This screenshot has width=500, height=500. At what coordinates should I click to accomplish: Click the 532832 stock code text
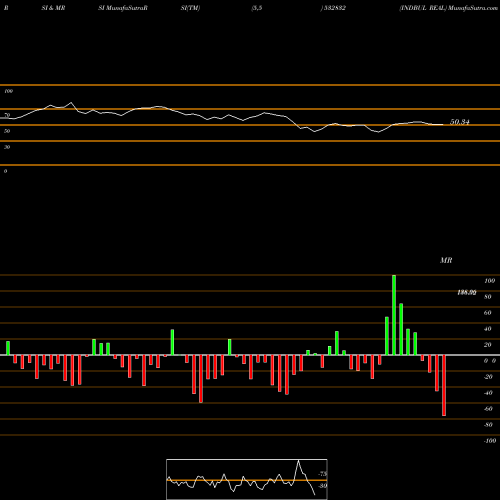coord(335,8)
